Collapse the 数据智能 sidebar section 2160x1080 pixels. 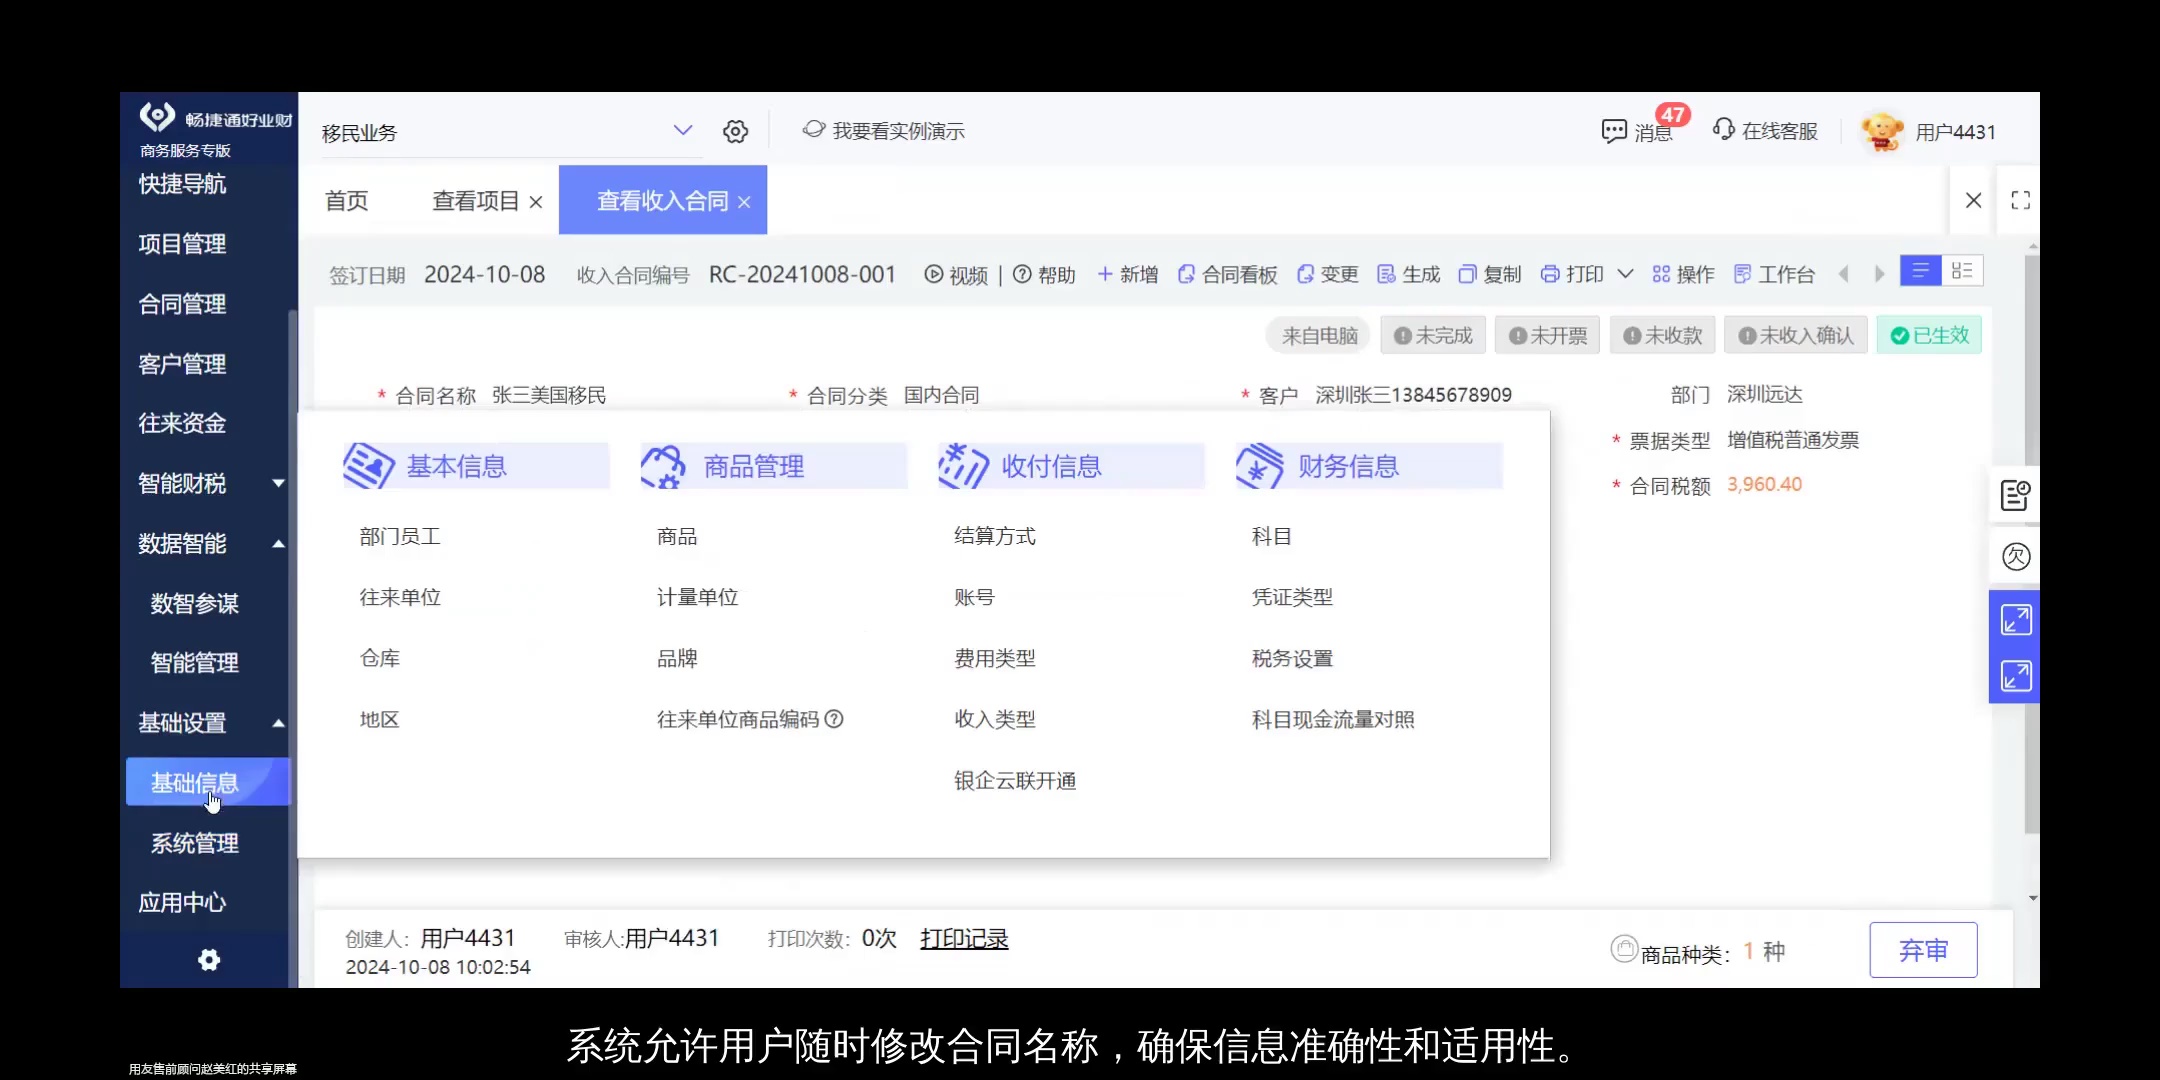[277, 543]
